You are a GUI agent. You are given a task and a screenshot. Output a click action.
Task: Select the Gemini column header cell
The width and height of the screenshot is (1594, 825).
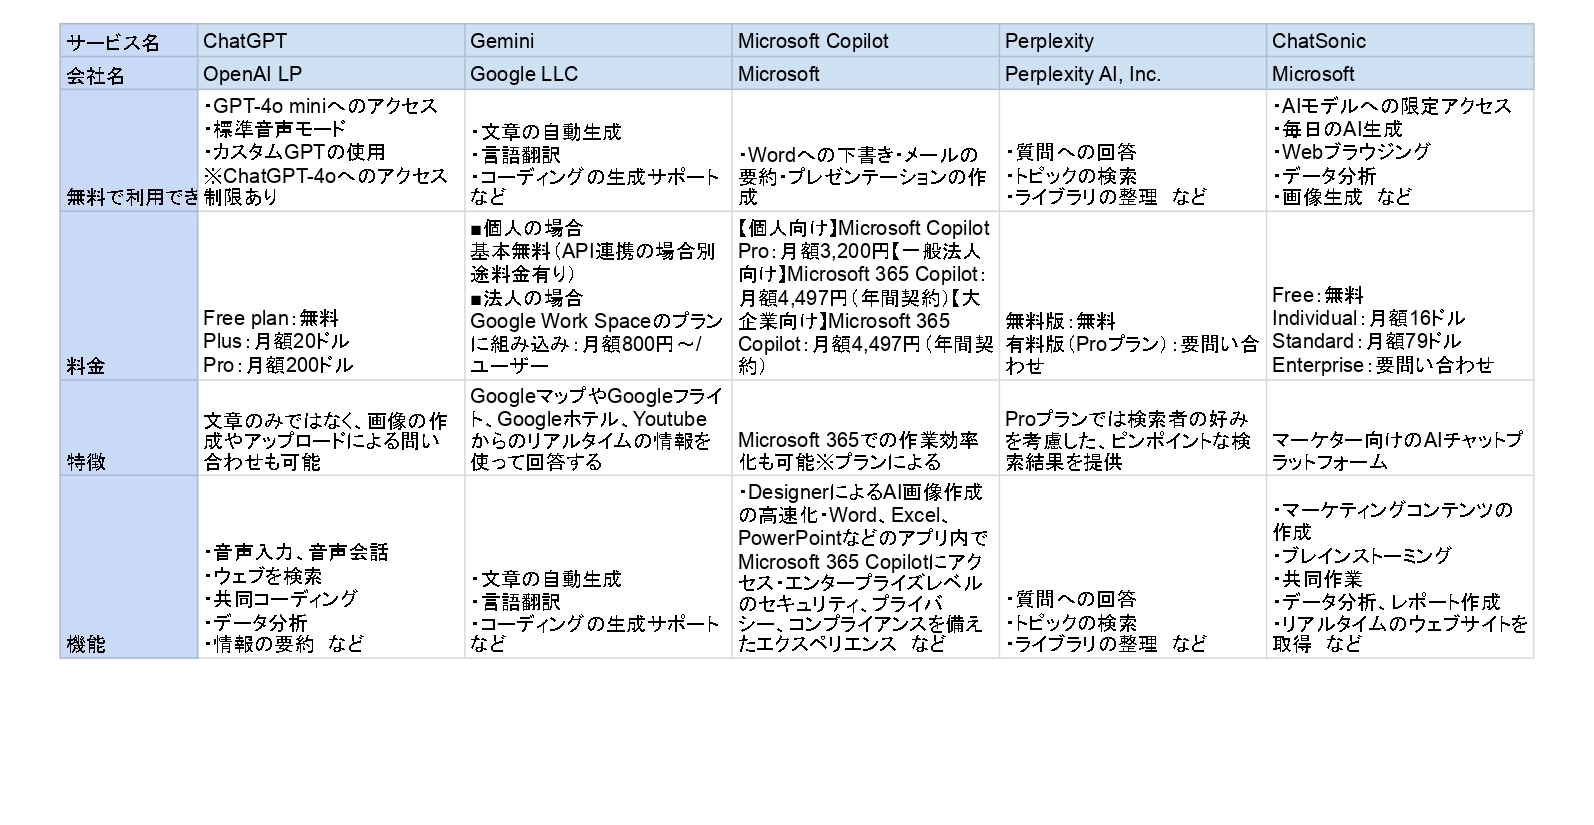click(x=598, y=41)
